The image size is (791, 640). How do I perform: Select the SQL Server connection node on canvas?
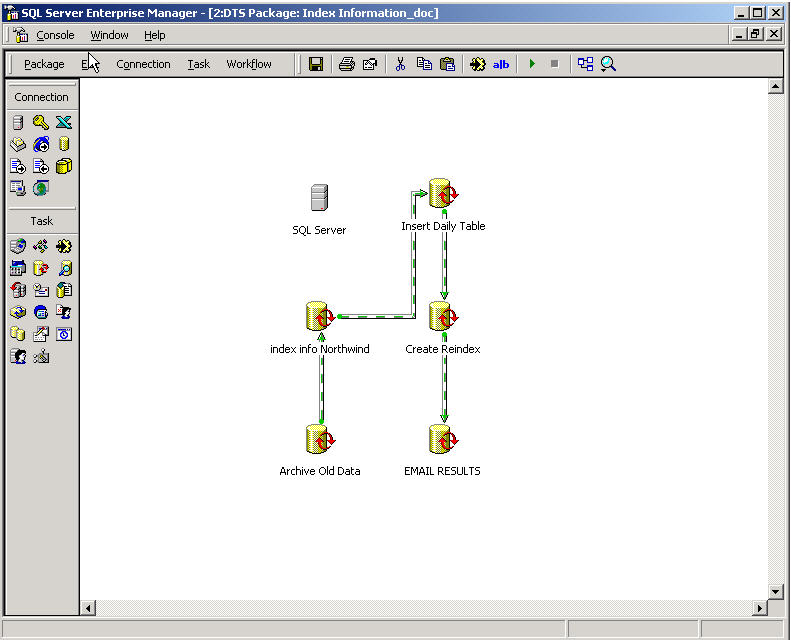pos(319,197)
